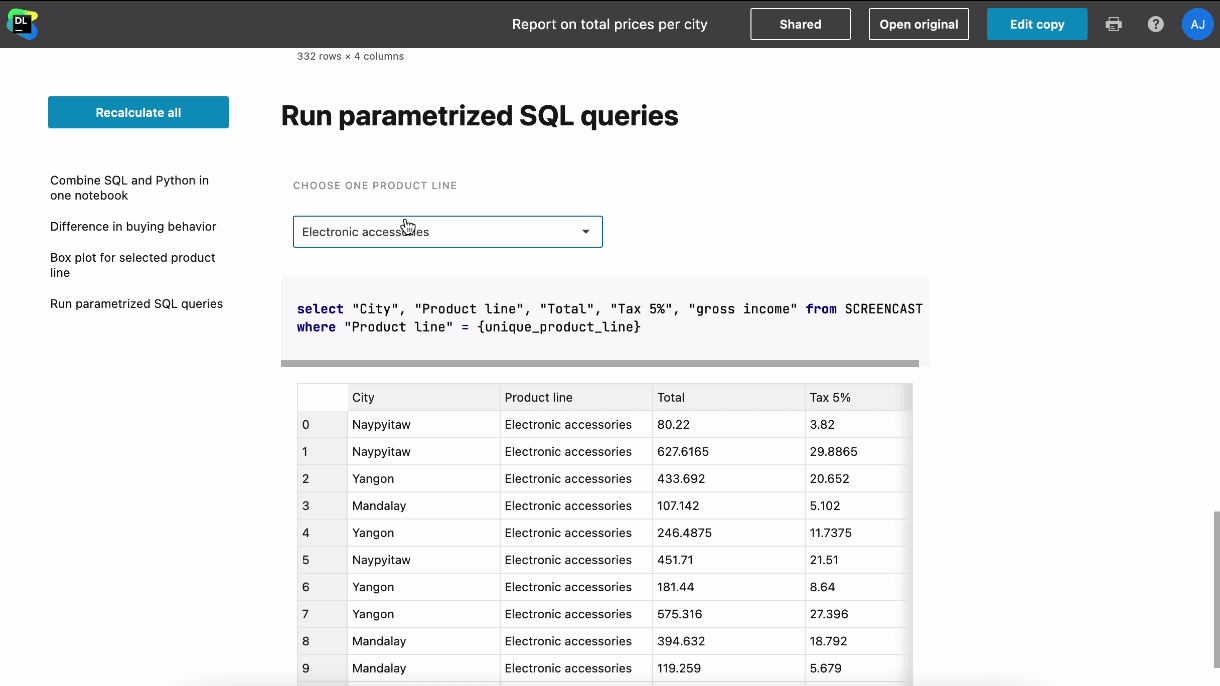Click the report title "Report on total prices per city"

[610, 24]
